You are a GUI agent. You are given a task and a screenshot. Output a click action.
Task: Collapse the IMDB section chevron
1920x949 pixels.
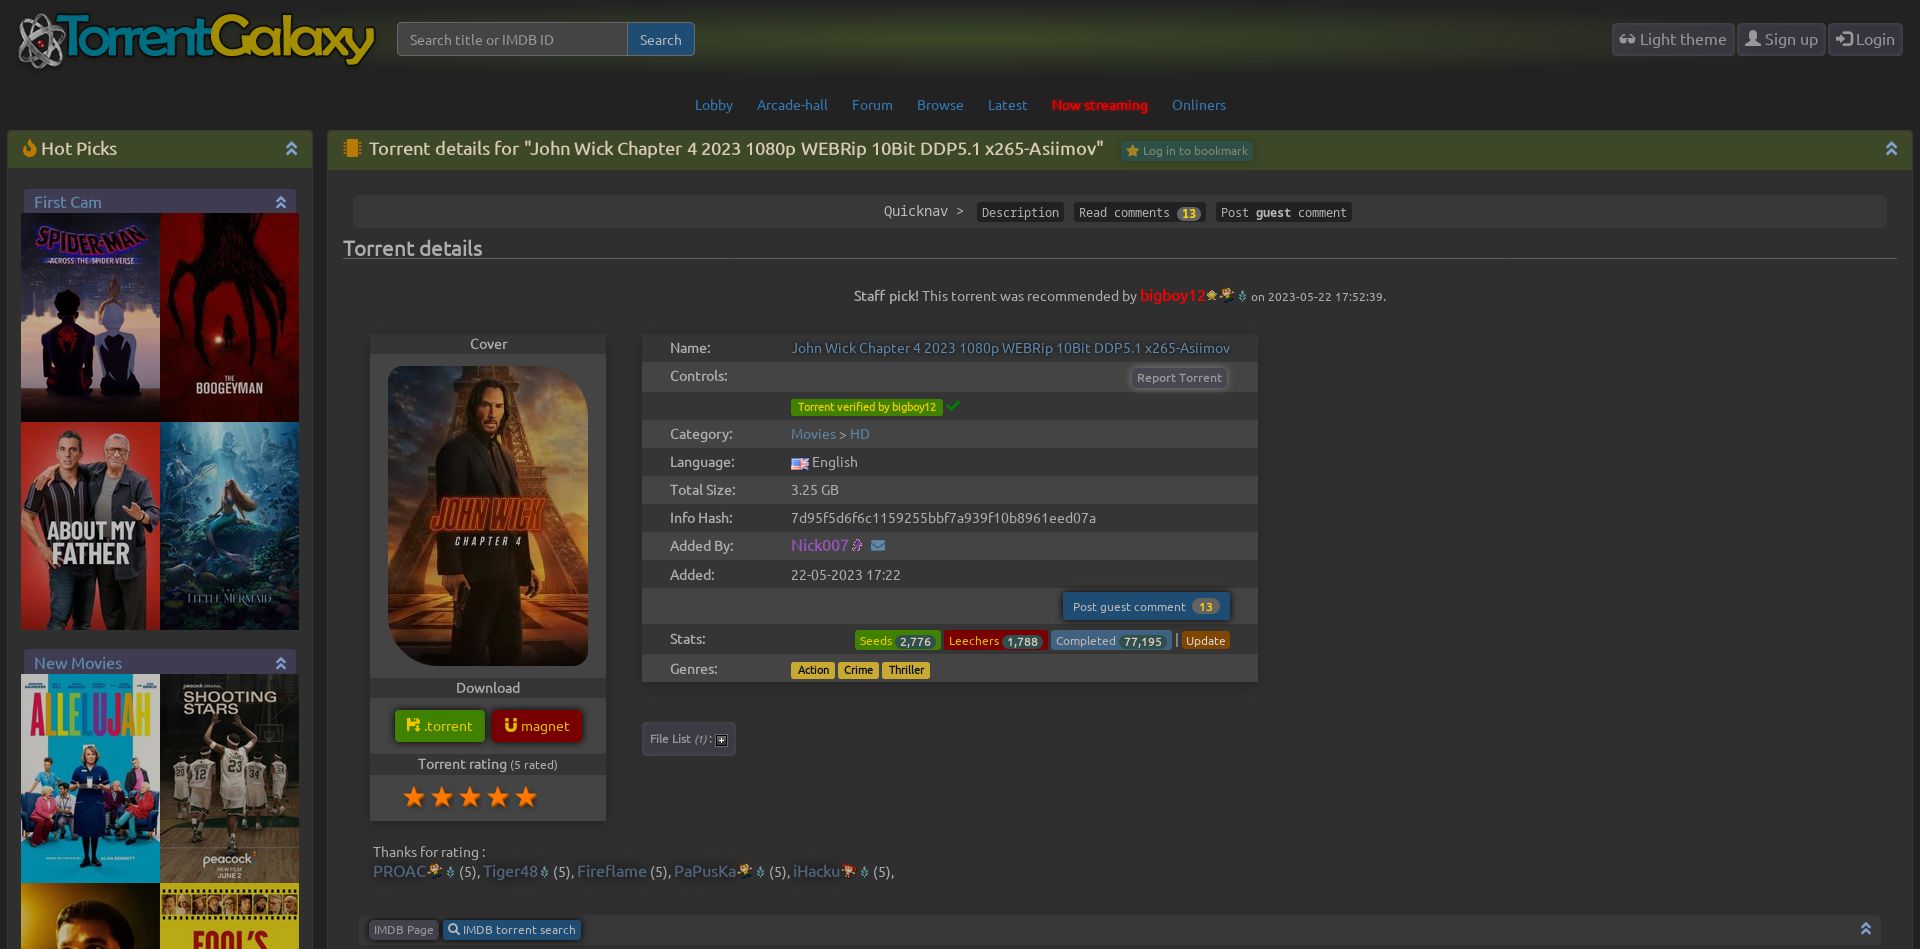pyautogui.click(x=1865, y=929)
